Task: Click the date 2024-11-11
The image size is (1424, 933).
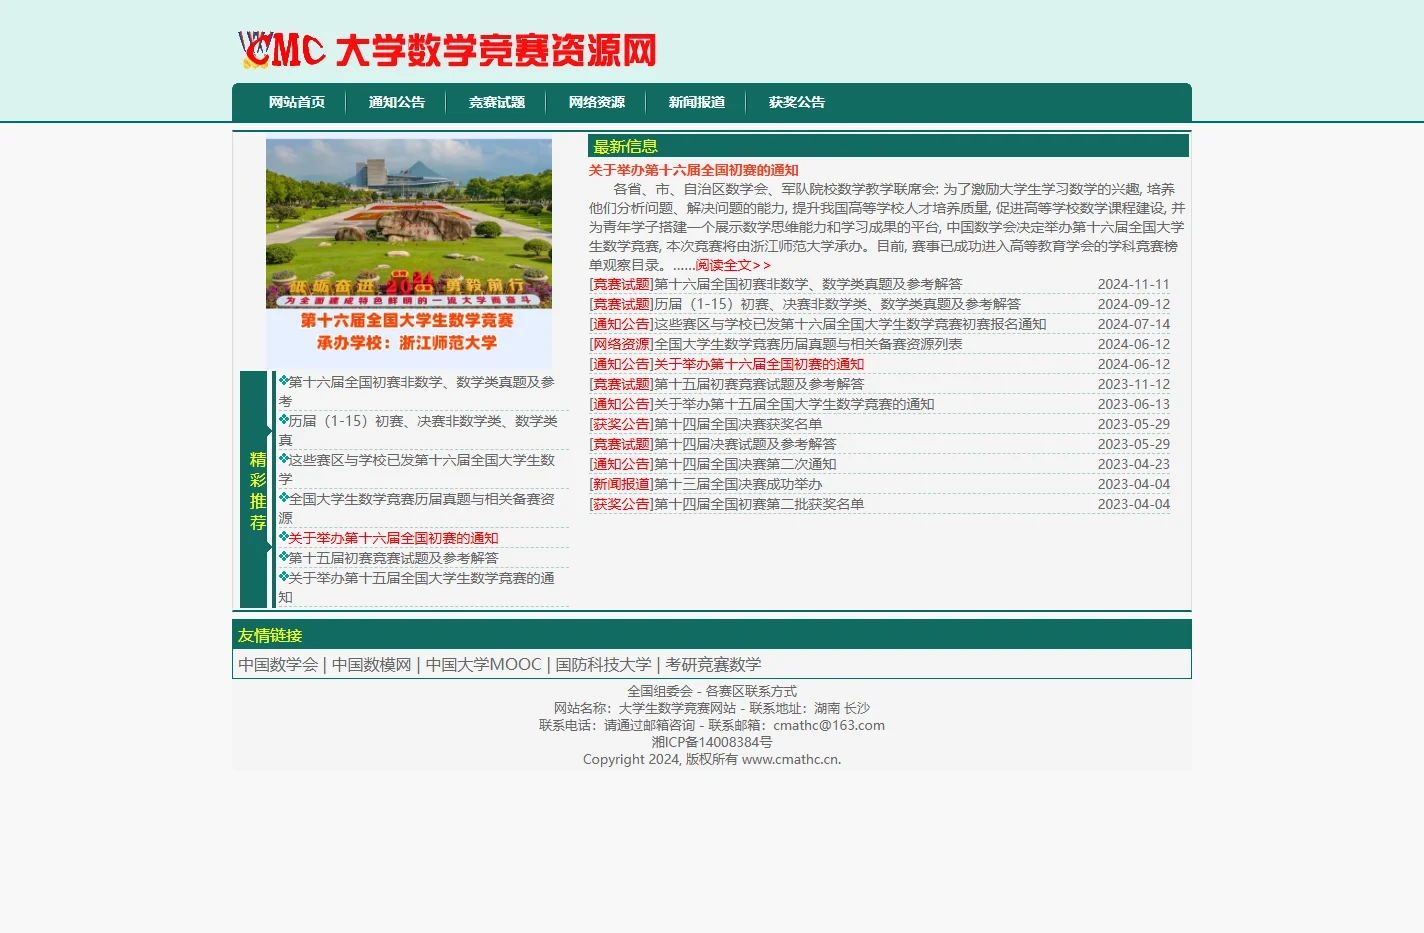Action: coord(1134,284)
